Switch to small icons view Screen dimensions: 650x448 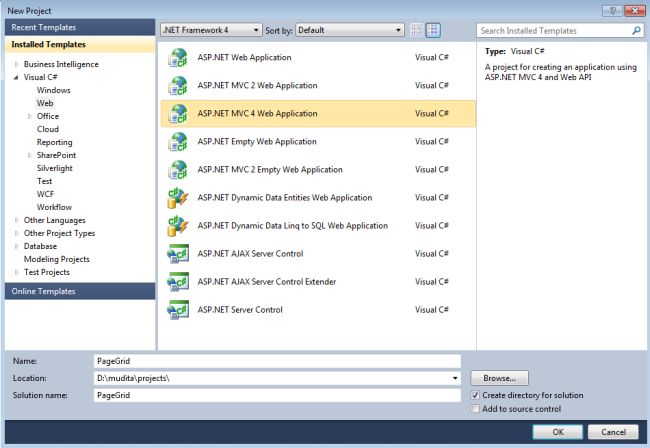pos(417,30)
